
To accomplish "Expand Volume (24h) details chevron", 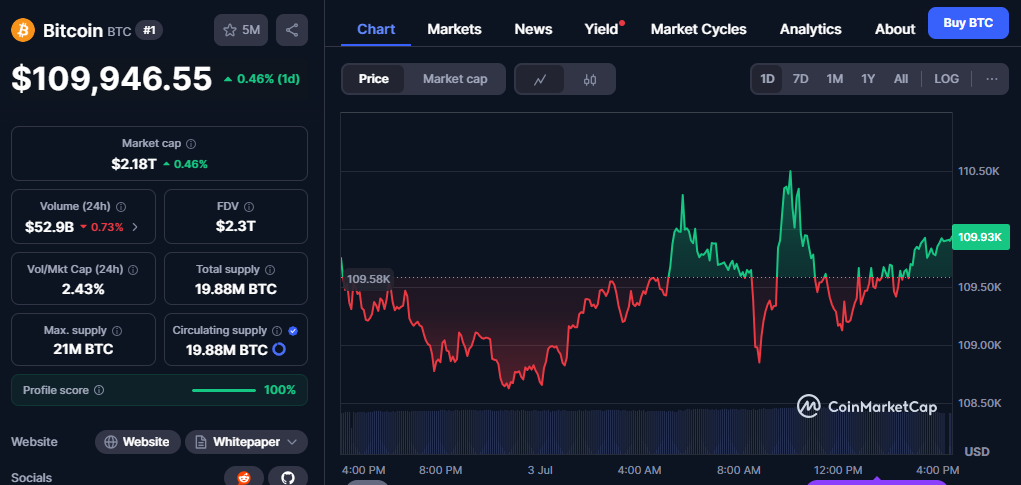I will (x=135, y=227).
